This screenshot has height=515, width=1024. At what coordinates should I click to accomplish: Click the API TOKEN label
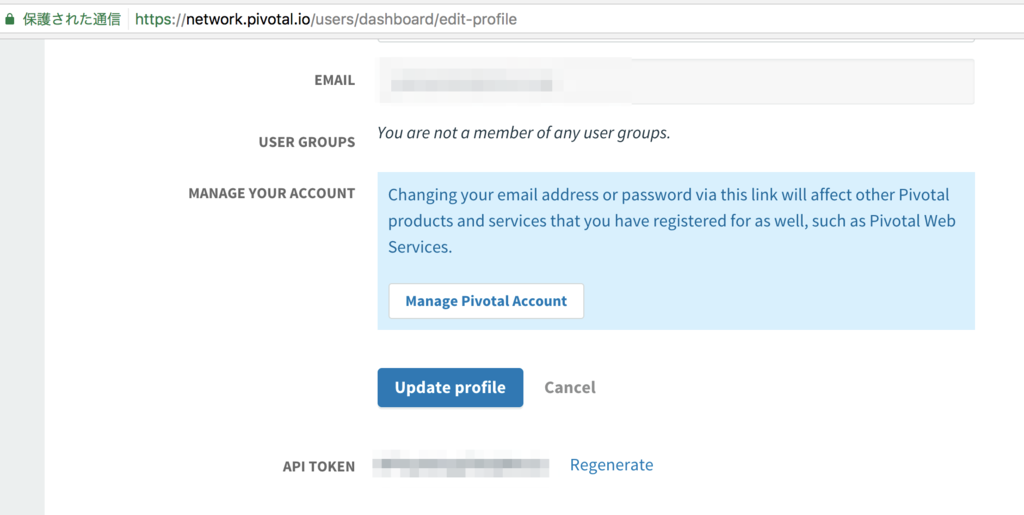tap(318, 467)
